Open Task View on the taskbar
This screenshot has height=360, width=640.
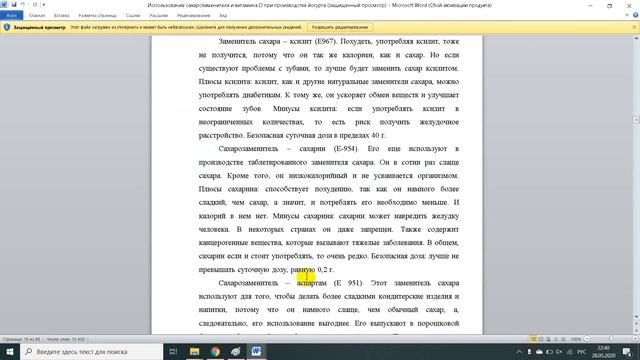pos(173,351)
